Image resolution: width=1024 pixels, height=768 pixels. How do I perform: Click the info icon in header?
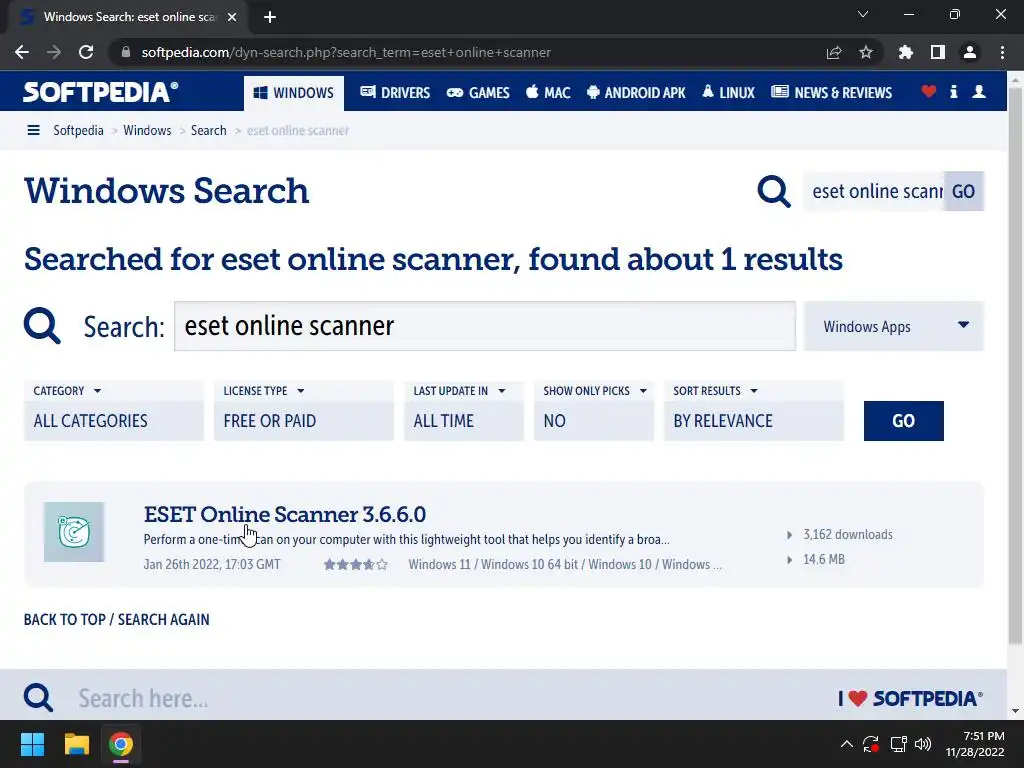click(953, 91)
